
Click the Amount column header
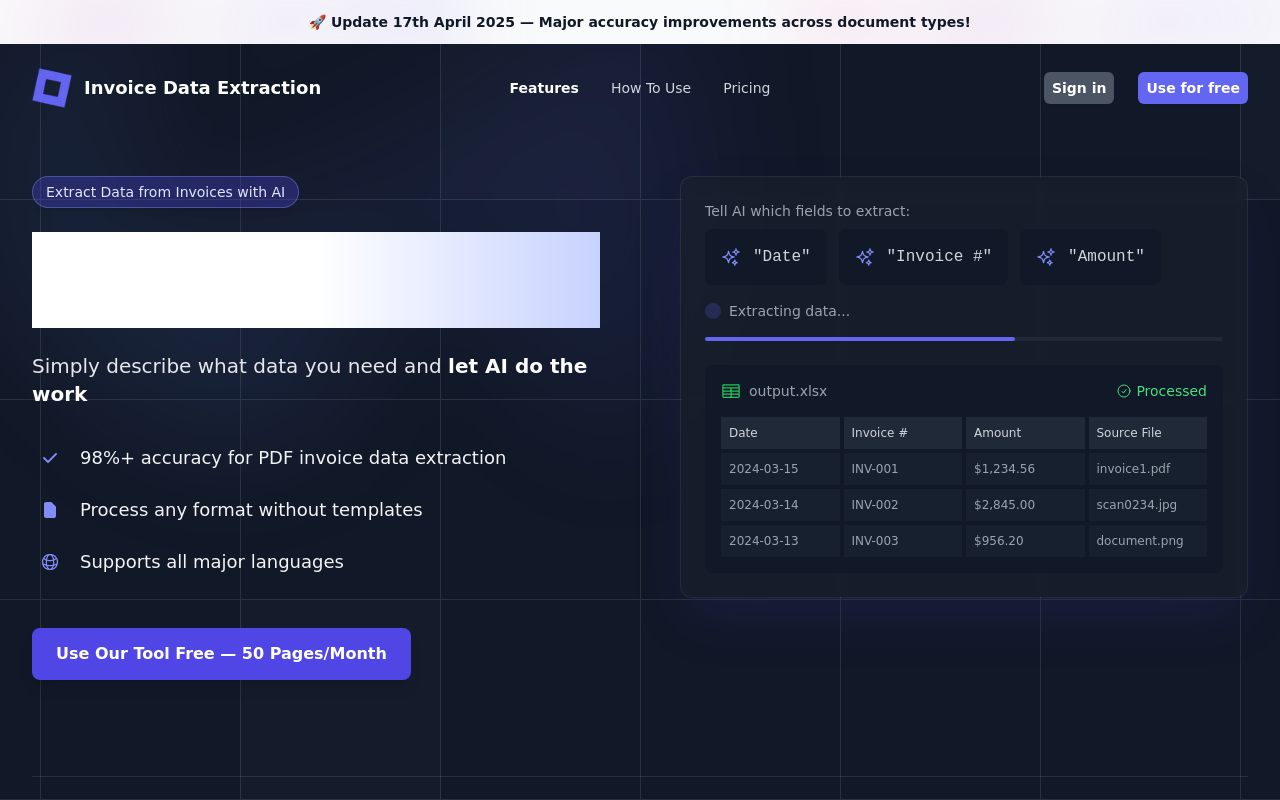click(x=1025, y=433)
